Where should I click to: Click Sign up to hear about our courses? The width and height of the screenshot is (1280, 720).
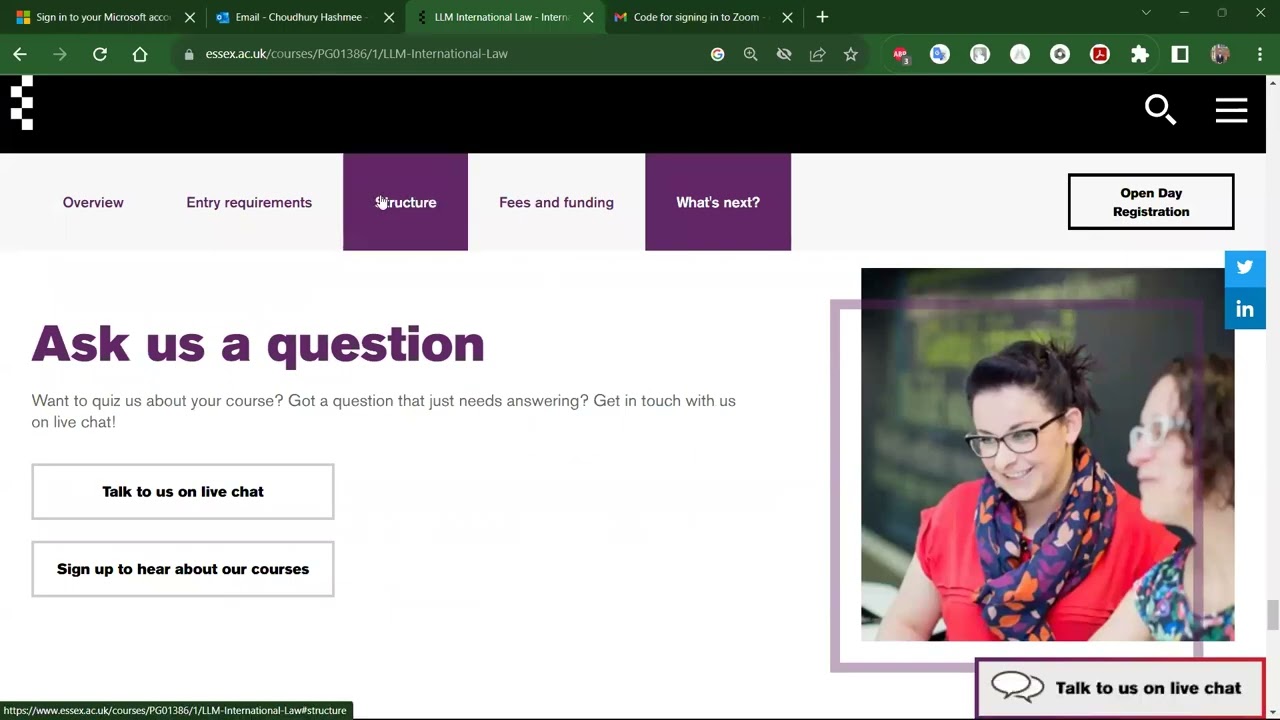[183, 569]
